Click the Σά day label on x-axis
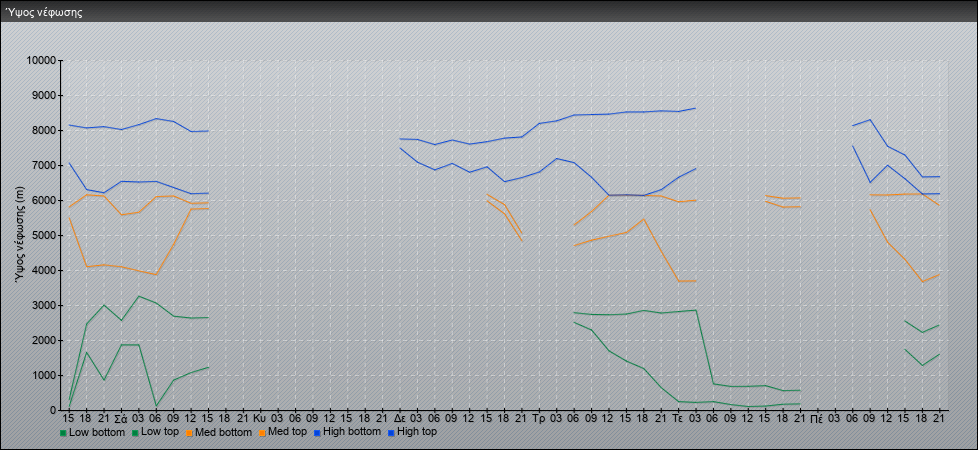The width and height of the screenshot is (978, 450). [121, 418]
